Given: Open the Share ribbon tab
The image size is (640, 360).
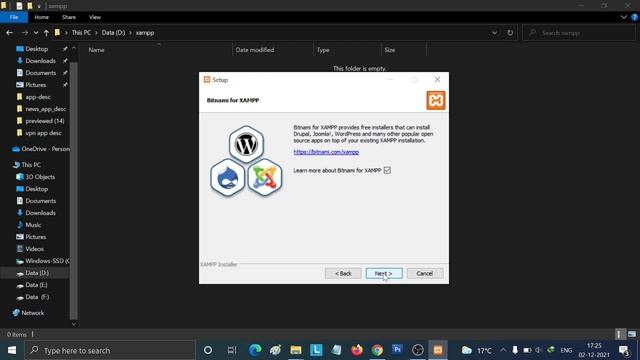Looking at the screenshot, I should (69, 17).
